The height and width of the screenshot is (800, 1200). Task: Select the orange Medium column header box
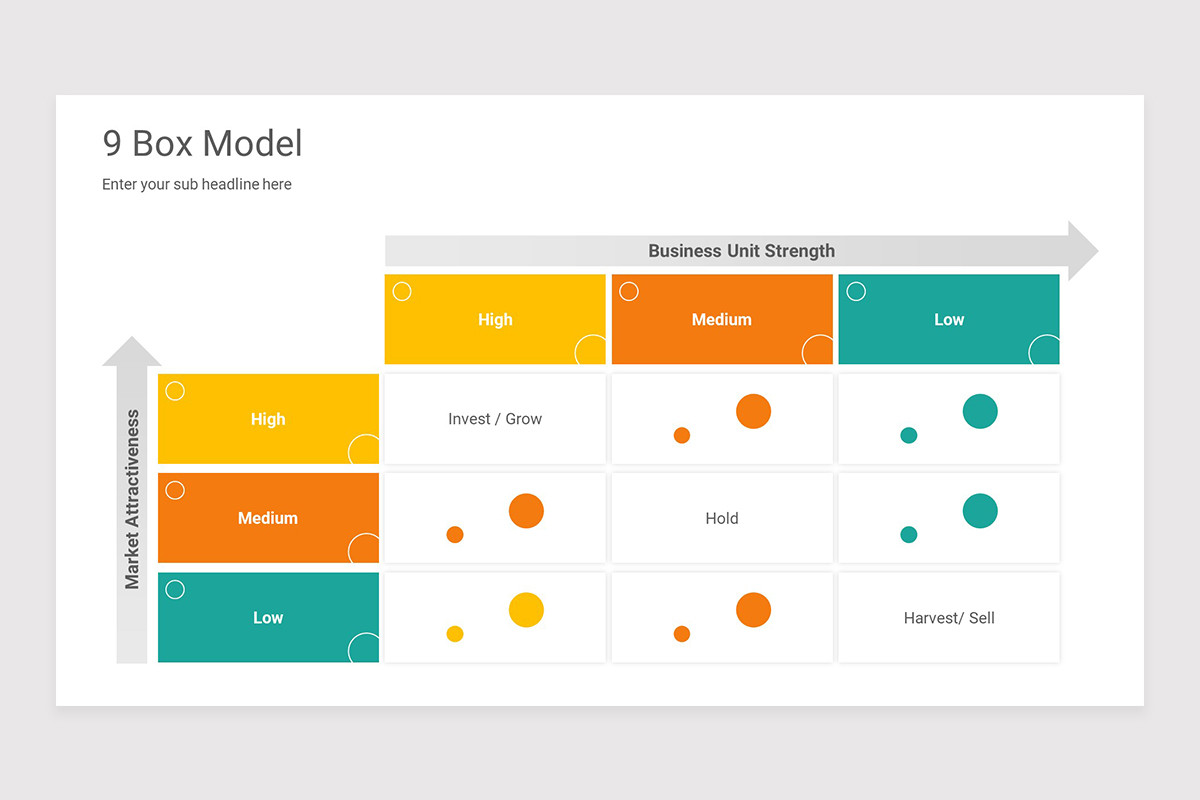point(721,319)
